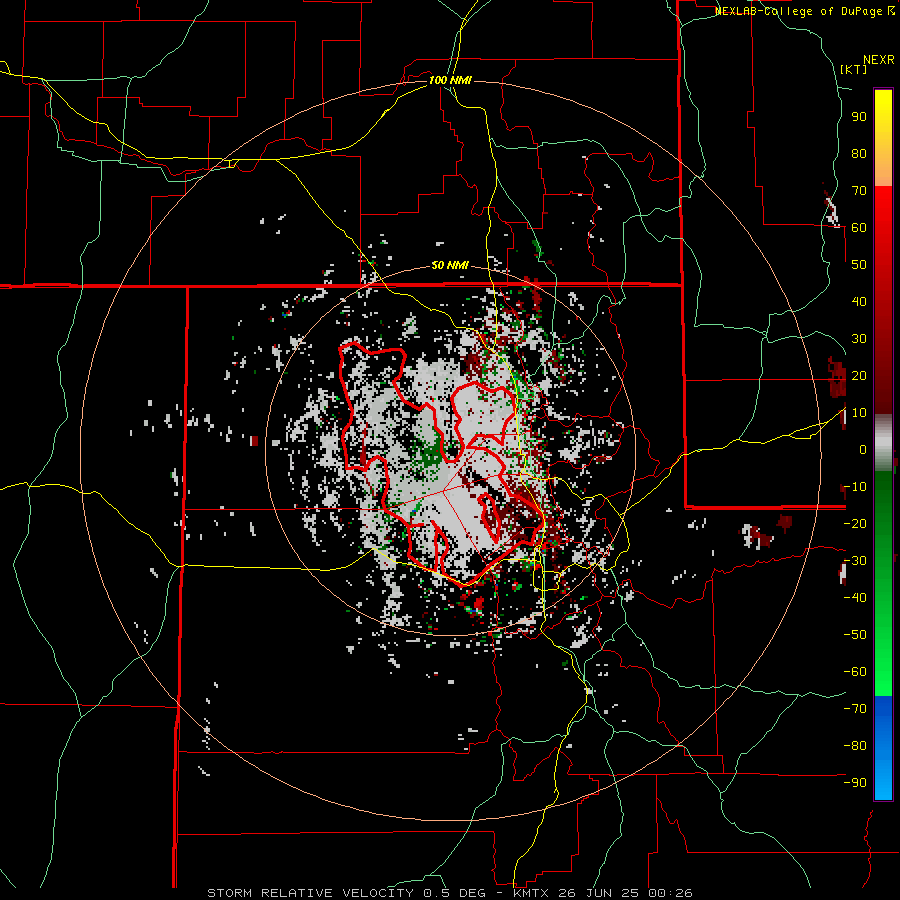Click the -70 value on the velocity scale
The width and height of the screenshot is (900, 900).
point(855,709)
